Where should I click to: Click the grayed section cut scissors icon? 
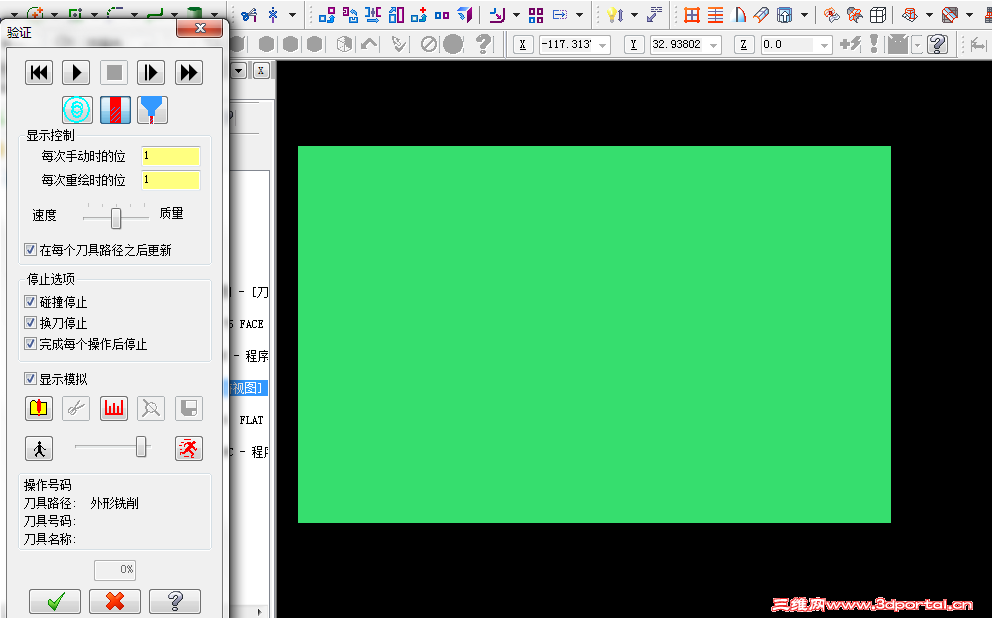(76, 409)
